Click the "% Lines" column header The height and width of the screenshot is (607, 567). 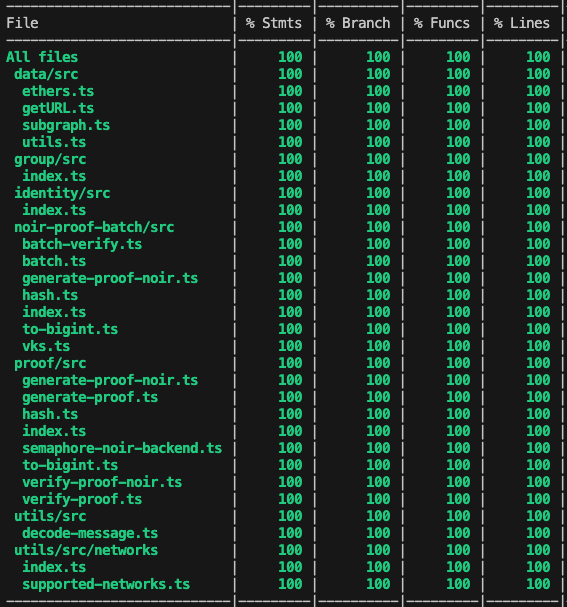click(521, 23)
